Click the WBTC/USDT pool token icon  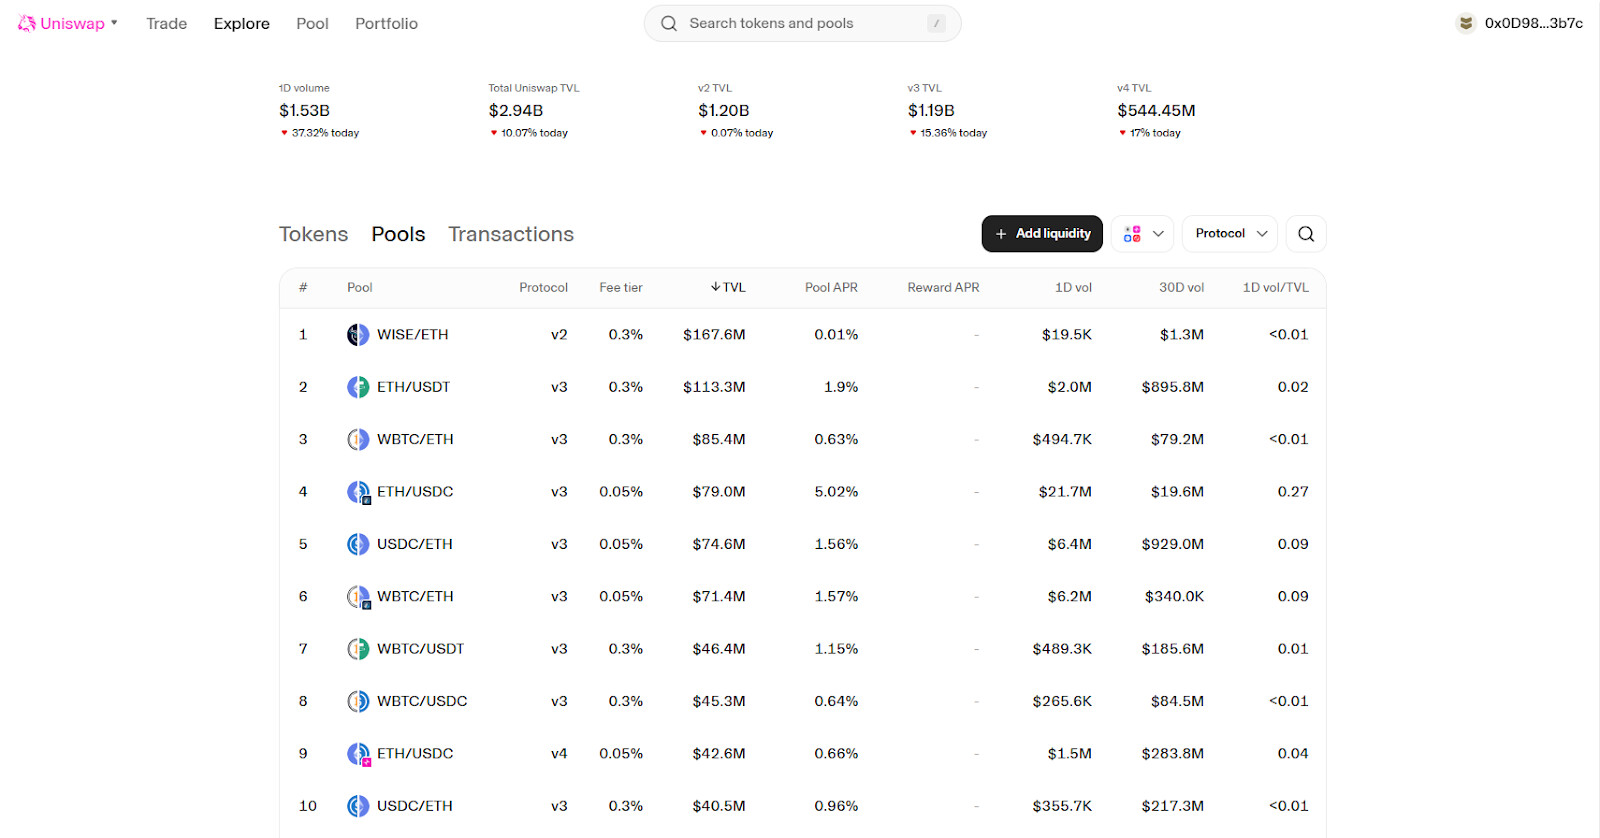(358, 649)
